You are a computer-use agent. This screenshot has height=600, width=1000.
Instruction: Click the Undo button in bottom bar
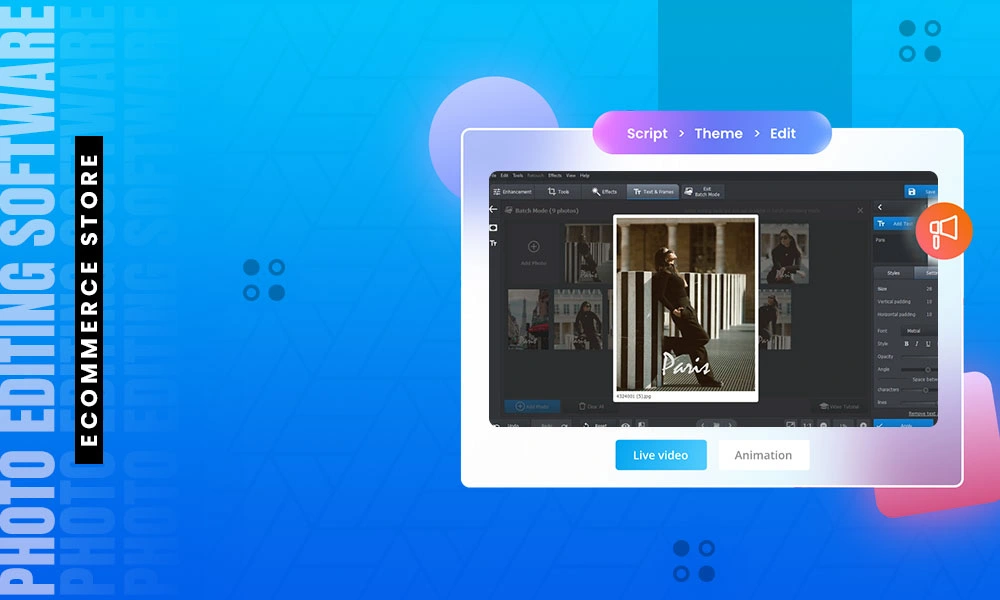pyautogui.click(x=508, y=425)
